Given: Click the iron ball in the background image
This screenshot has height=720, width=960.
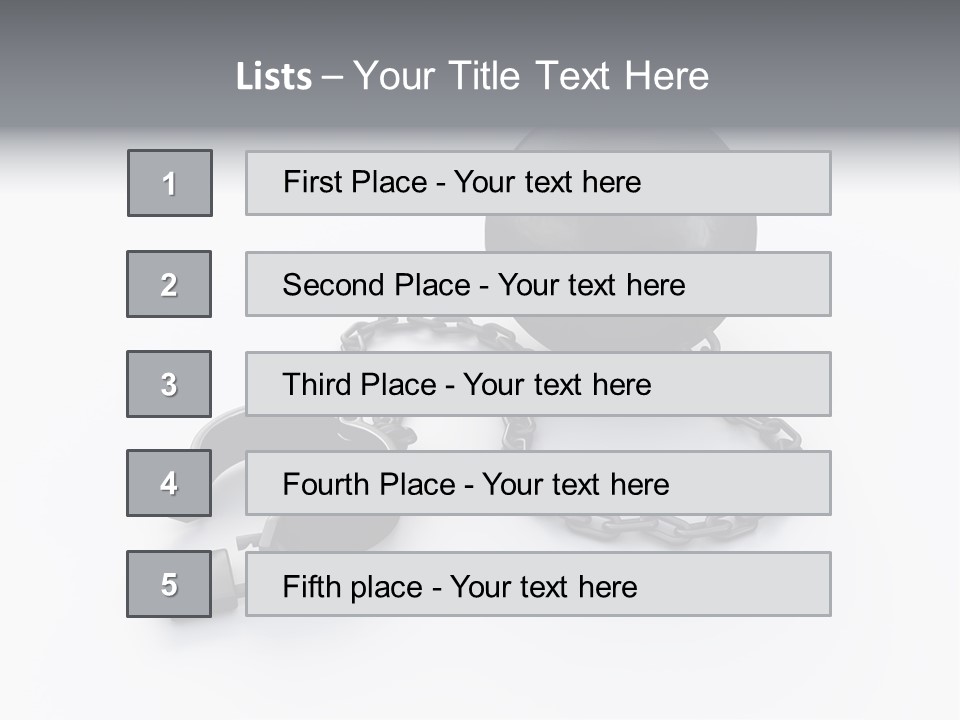Looking at the screenshot, I should click(x=620, y=233).
